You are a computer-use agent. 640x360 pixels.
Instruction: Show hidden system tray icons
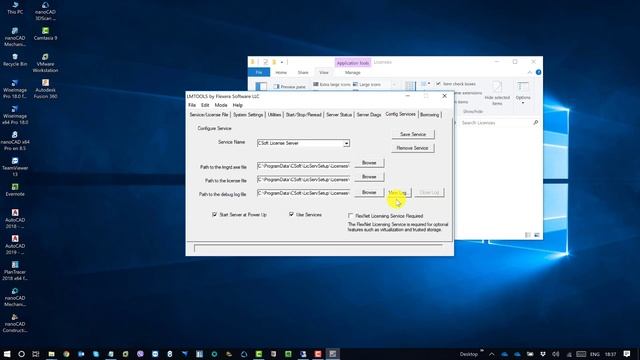tap(491, 354)
